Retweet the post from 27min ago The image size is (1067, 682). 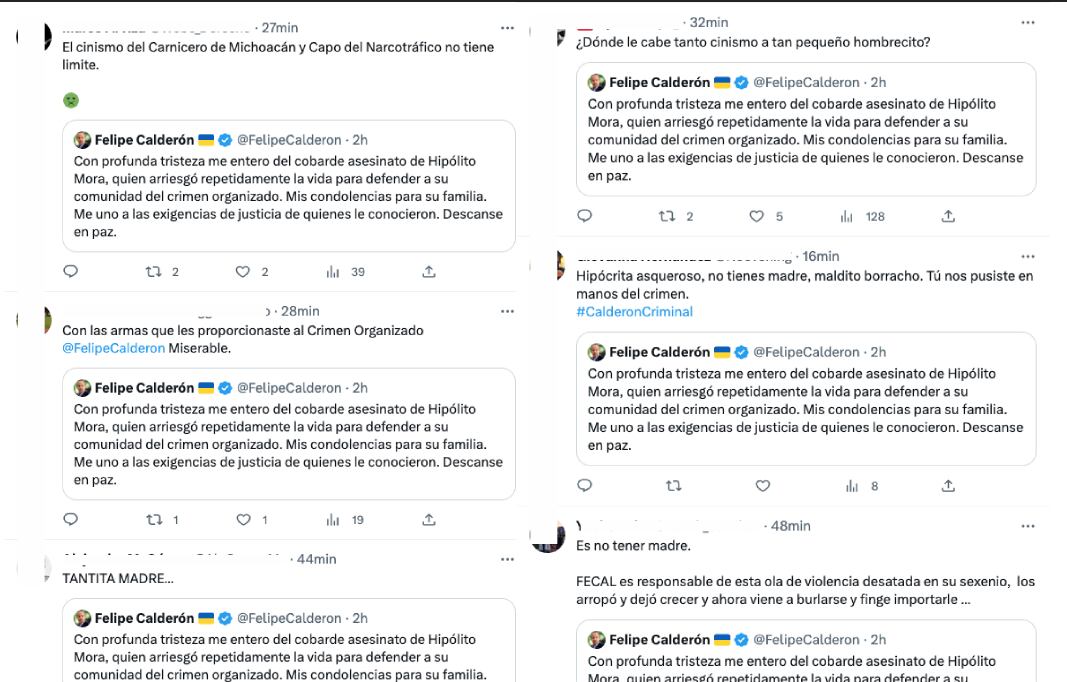tap(154, 271)
